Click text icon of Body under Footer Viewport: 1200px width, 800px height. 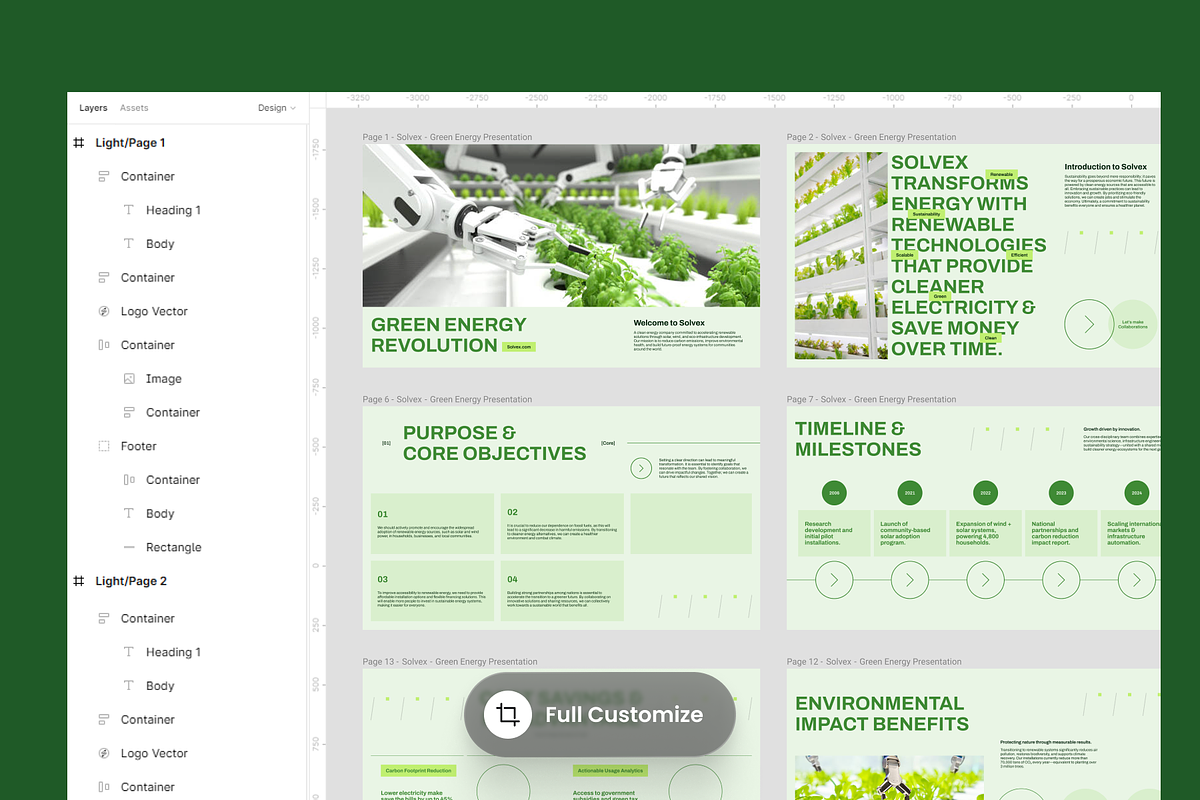[x=128, y=513]
